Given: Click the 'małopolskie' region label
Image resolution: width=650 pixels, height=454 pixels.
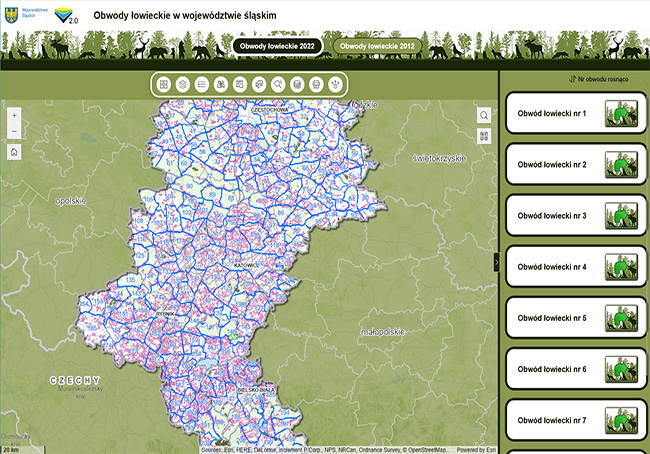Looking at the screenshot, I should point(382,332).
